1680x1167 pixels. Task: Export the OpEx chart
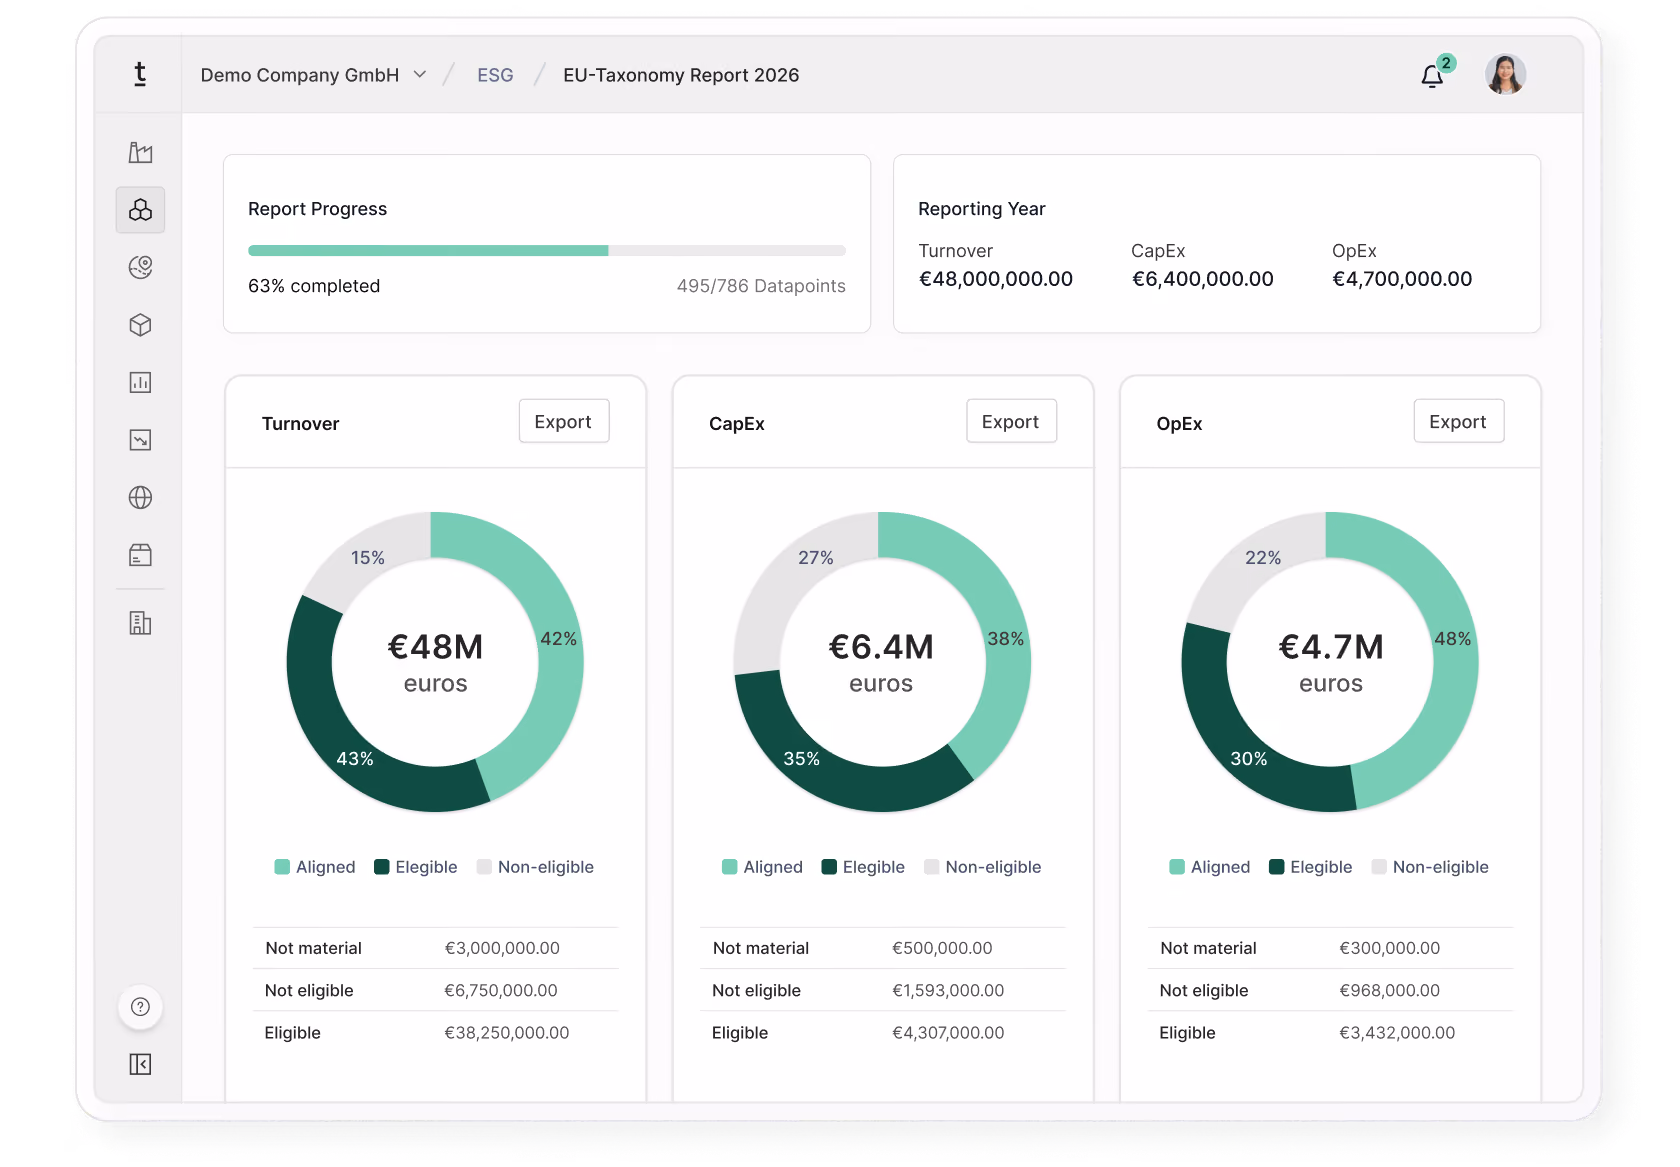(1458, 422)
